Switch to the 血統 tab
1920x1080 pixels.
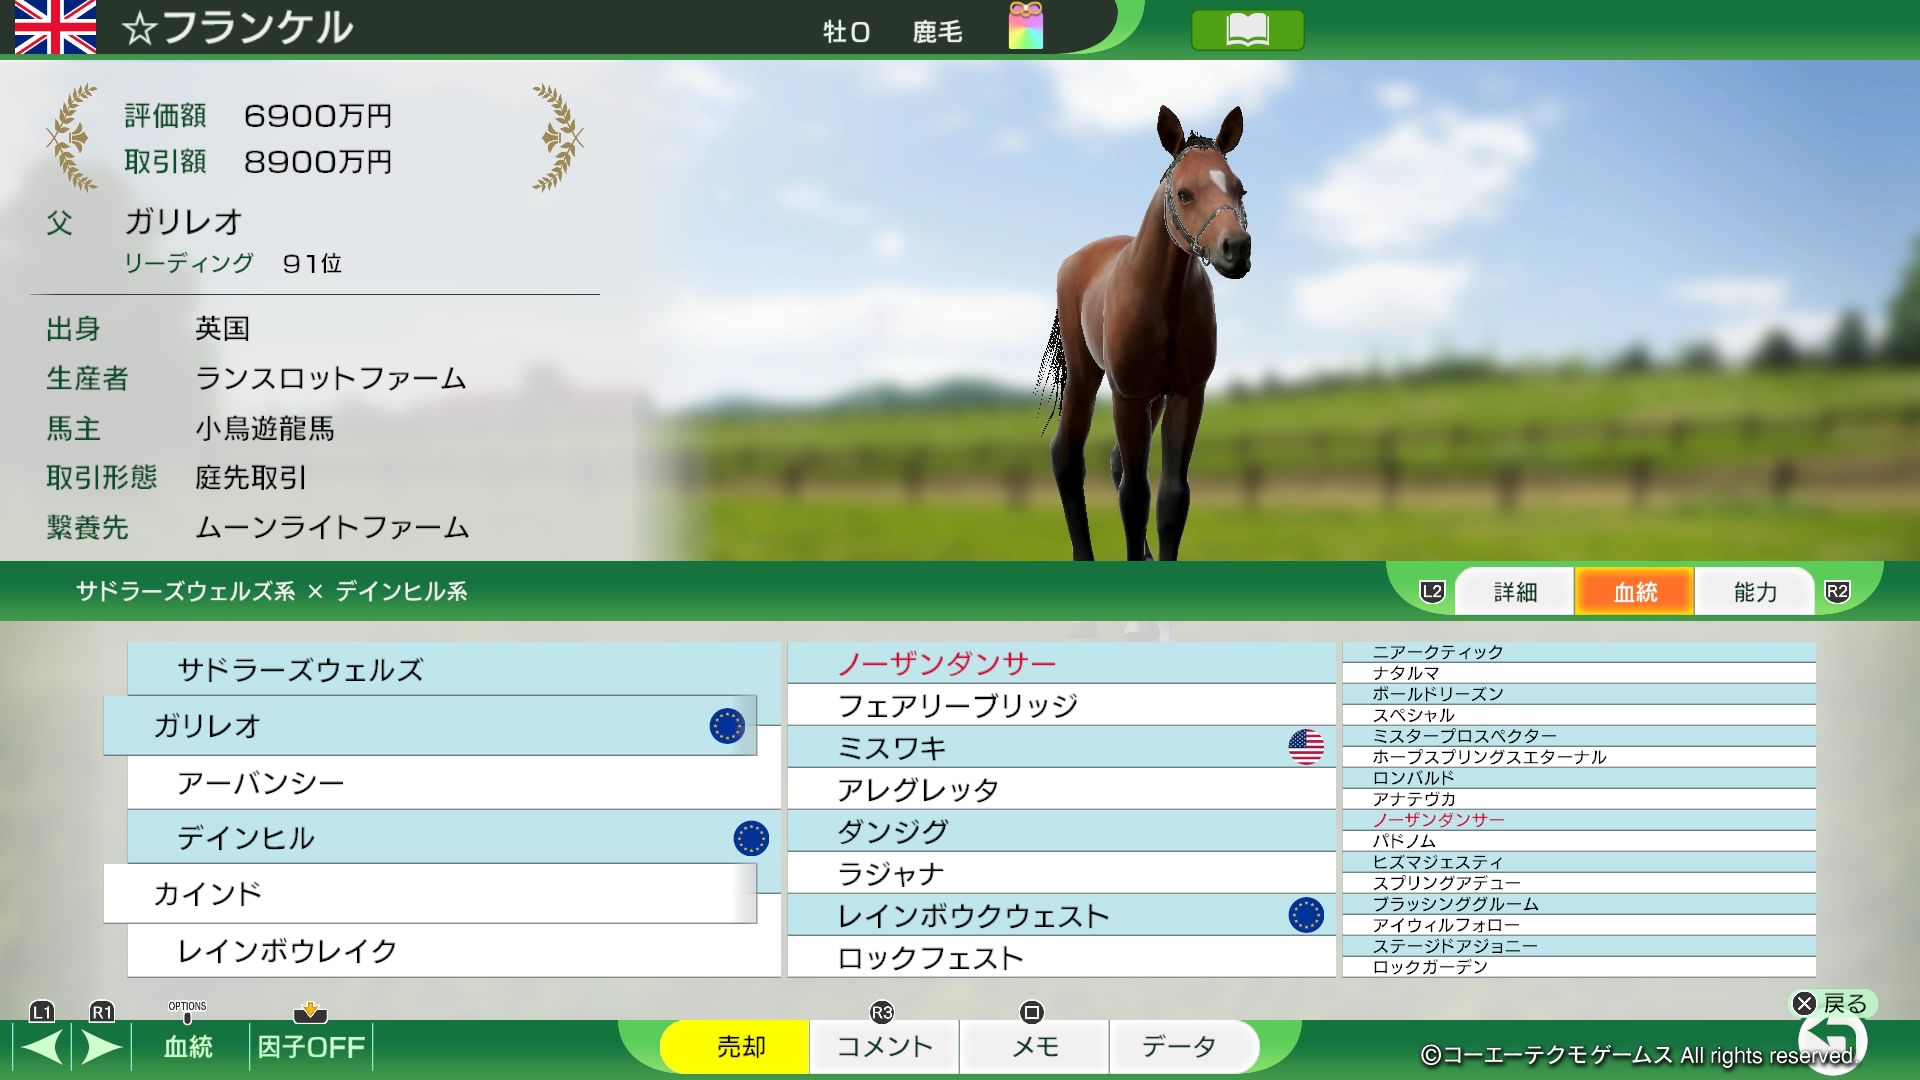(x=1635, y=592)
